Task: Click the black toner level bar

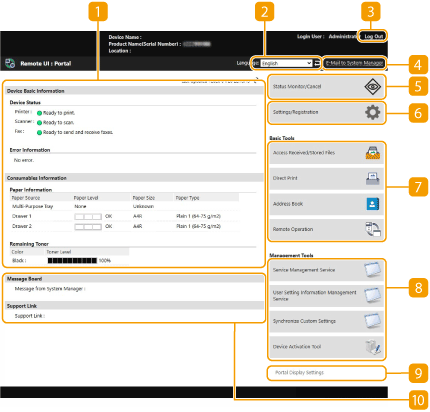Action: pyautogui.click(x=72, y=261)
